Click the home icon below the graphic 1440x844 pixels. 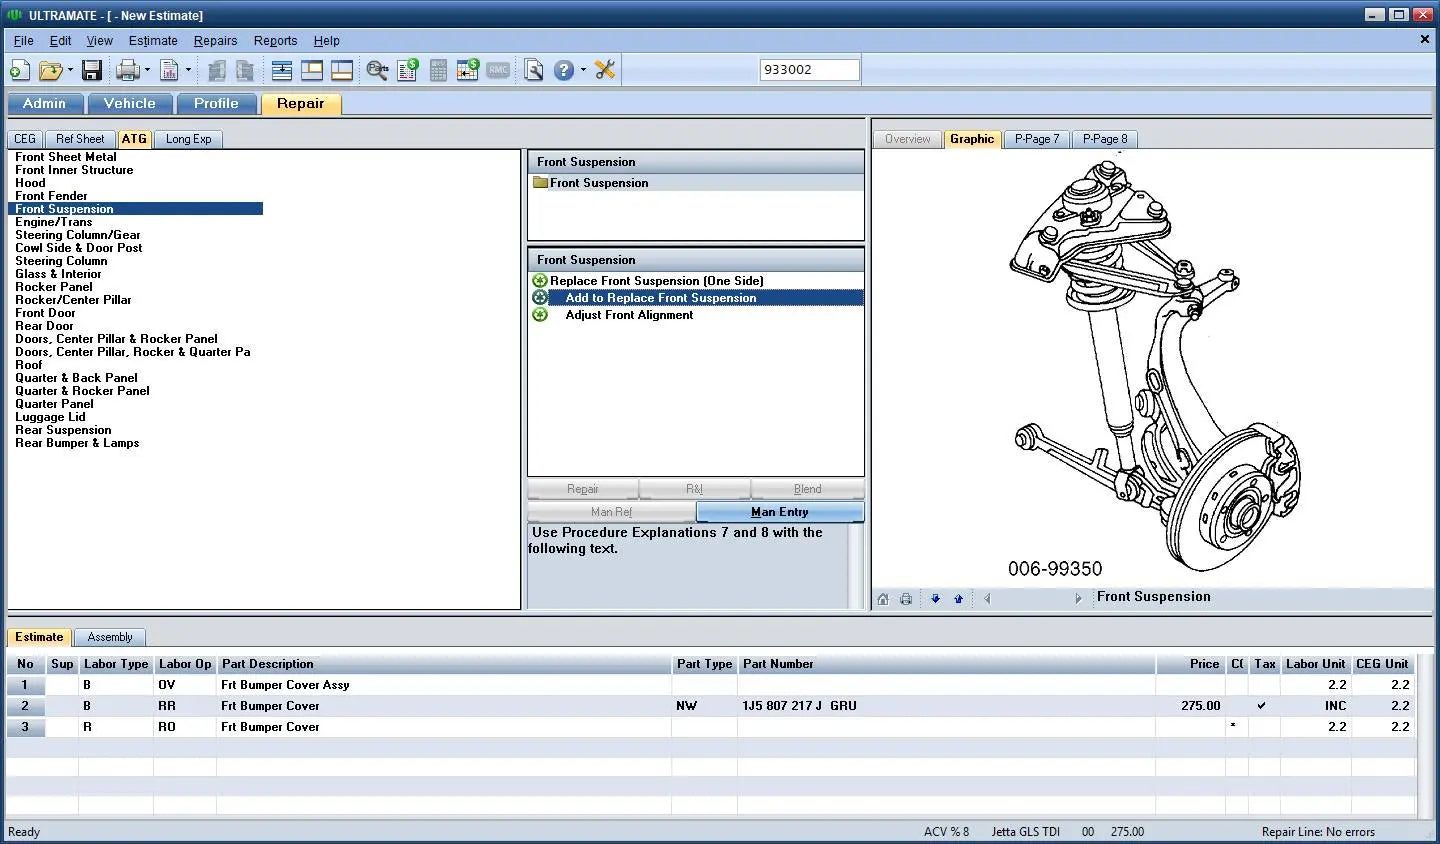[883, 599]
